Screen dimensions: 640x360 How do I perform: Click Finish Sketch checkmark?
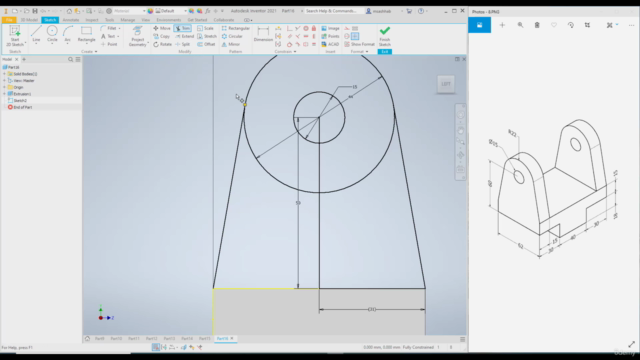pos(384,36)
